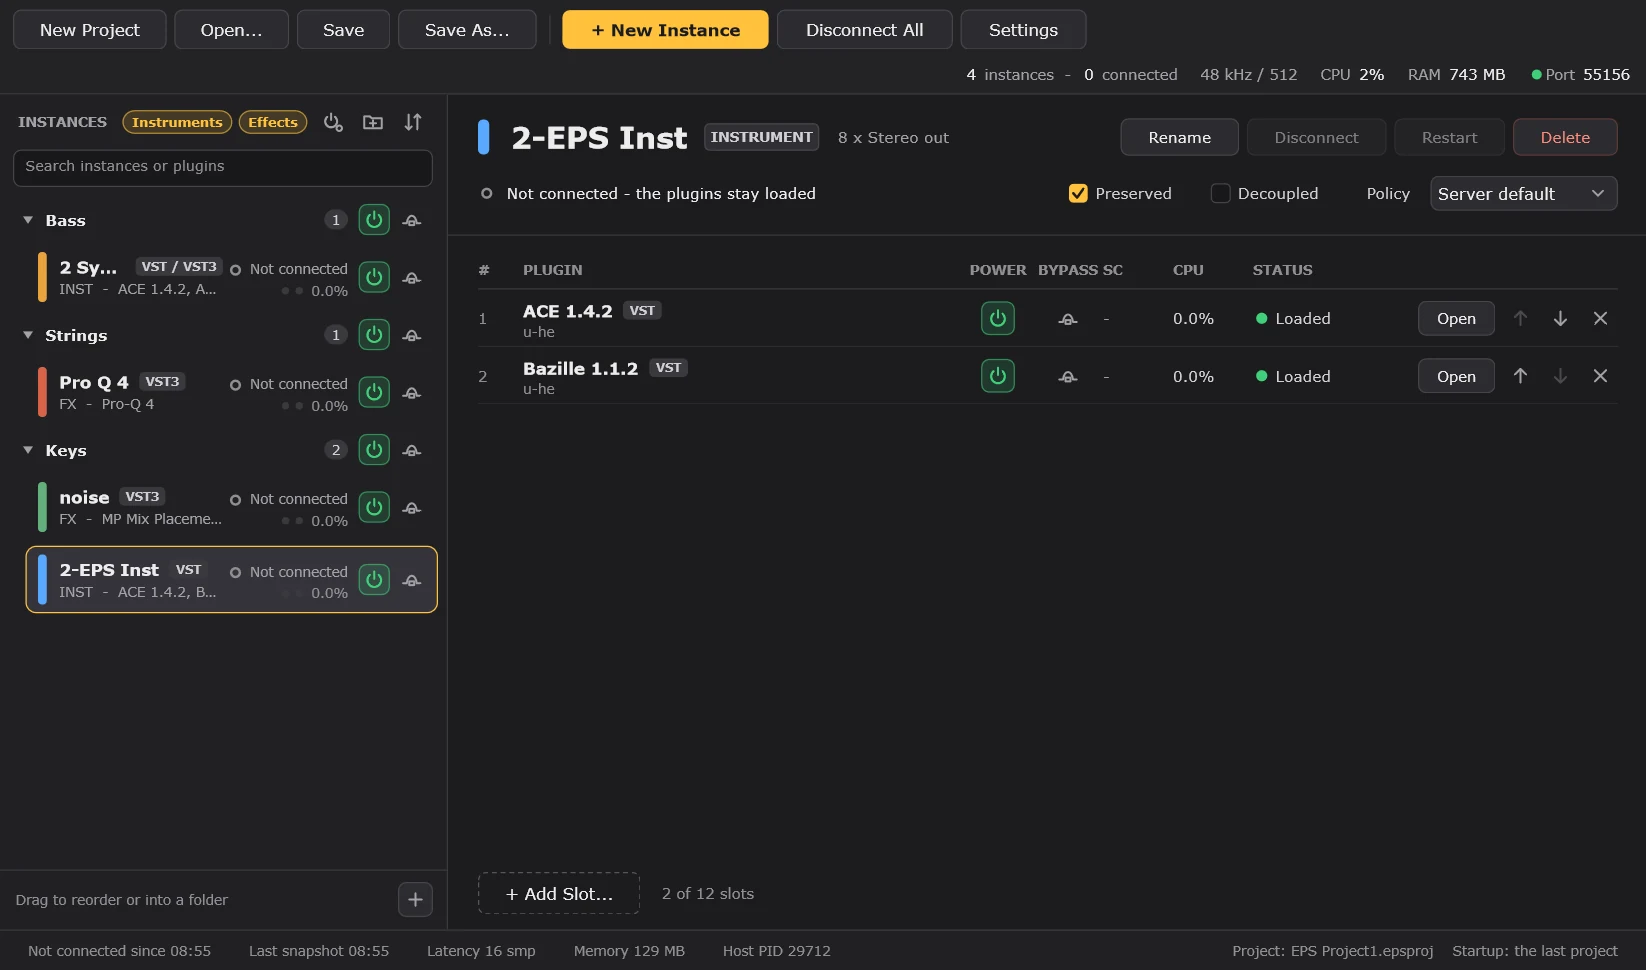Click the Disconnect All button
This screenshot has height=970, width=1646.
pyautogui.click(x=865, y=30)
